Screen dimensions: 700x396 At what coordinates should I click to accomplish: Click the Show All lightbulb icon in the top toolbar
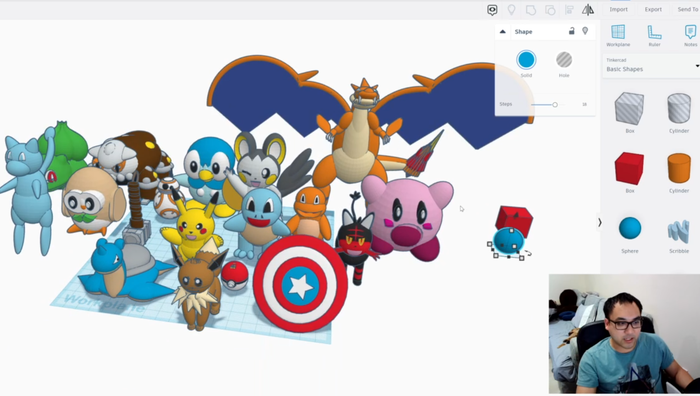[512, 9]
